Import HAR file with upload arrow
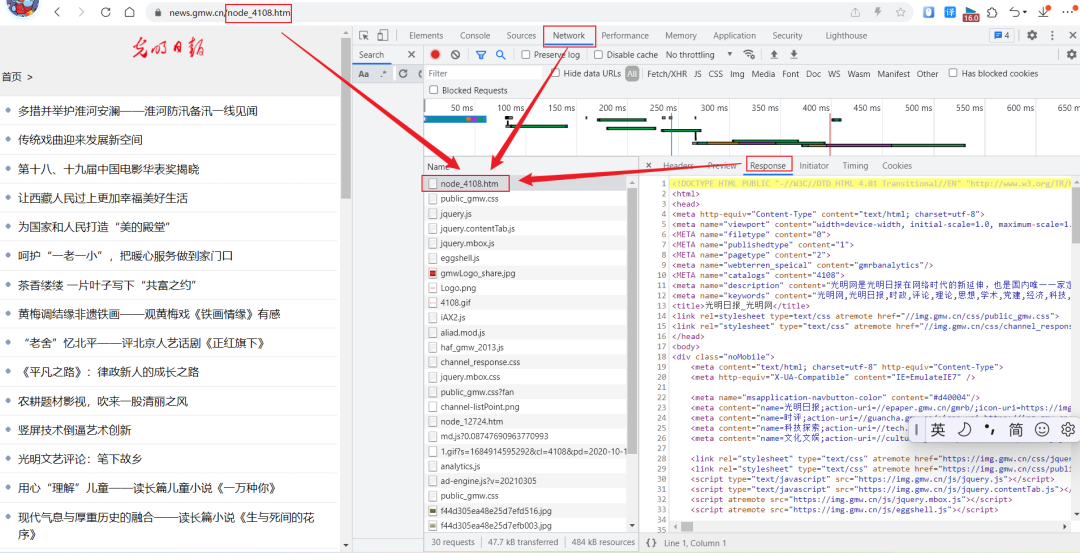Viewport: 1080px width, 553px height. tap(773, 55)
